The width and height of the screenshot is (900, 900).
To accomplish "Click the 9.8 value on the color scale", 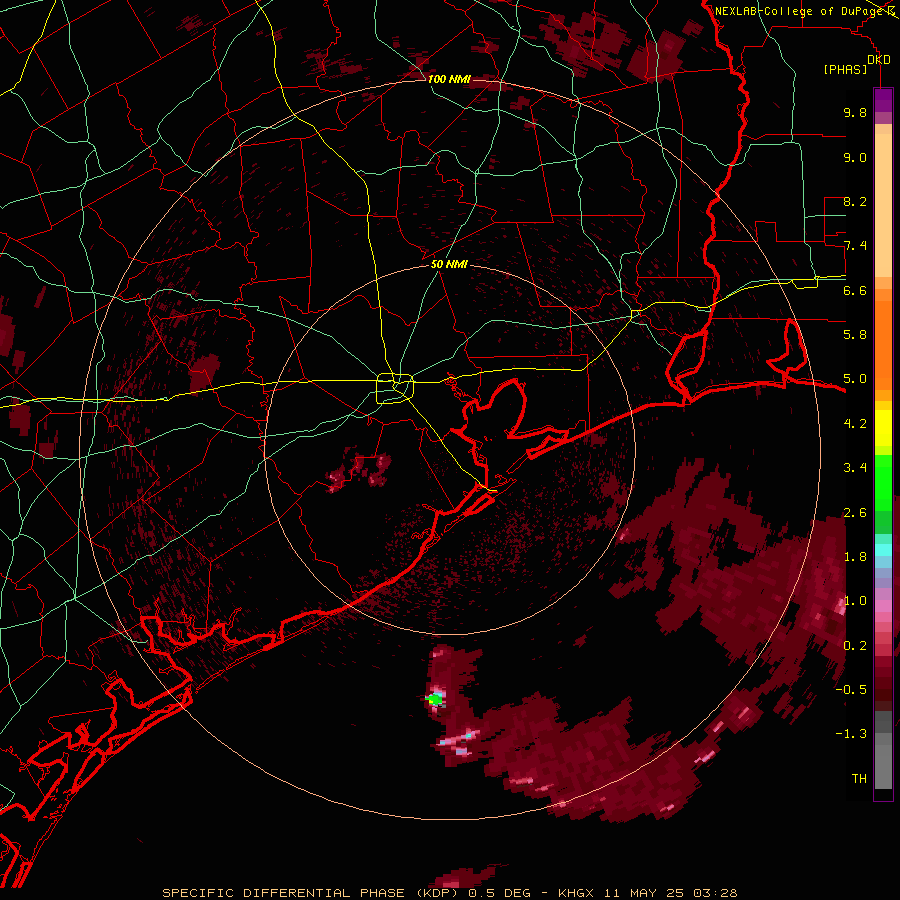I will (855, 112).
